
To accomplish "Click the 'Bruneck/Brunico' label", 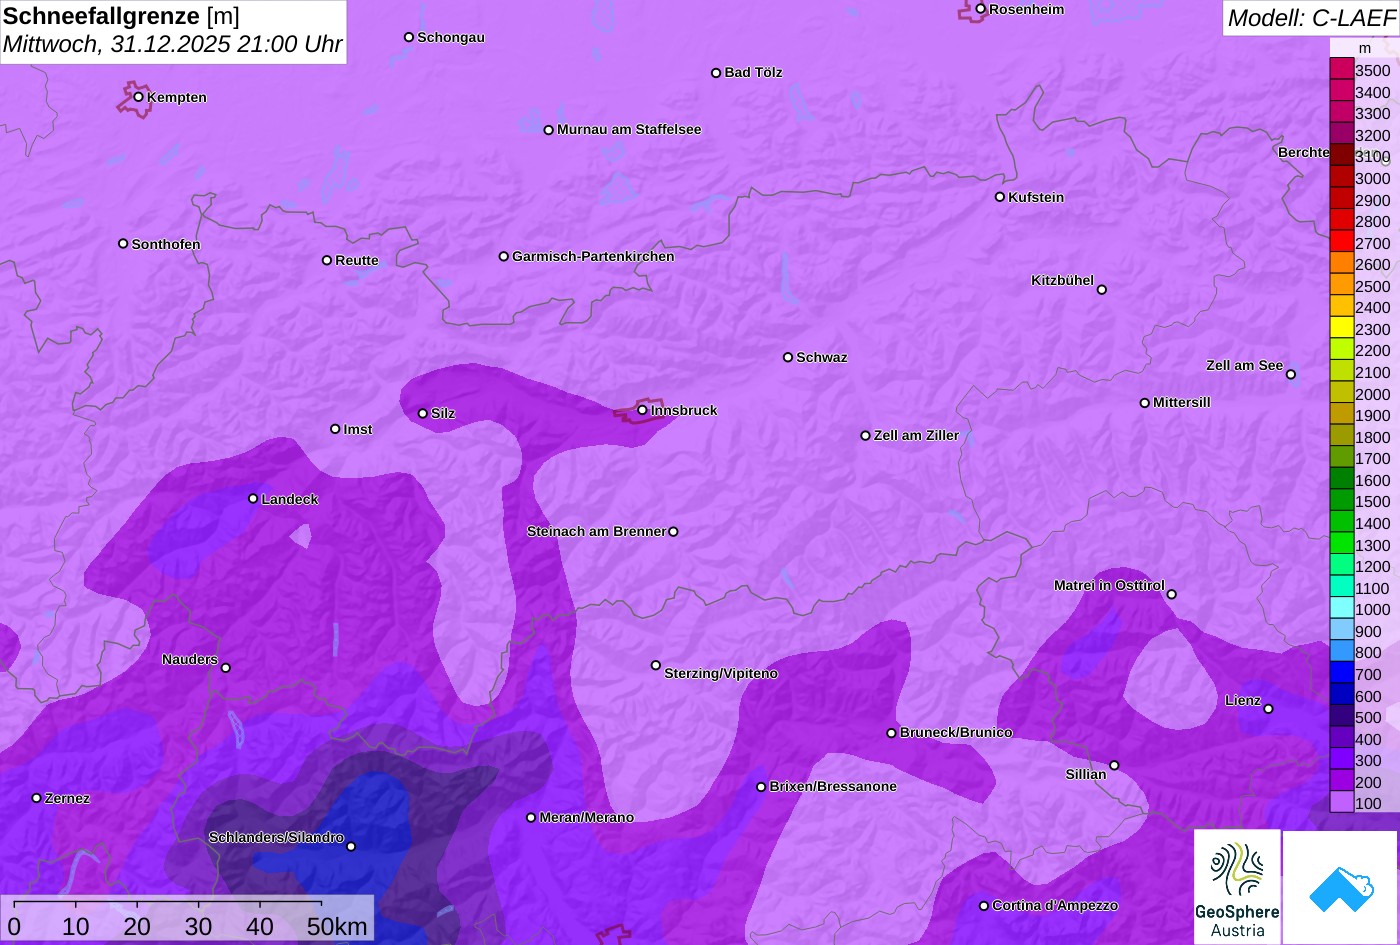I will click(x=956, y=732).
